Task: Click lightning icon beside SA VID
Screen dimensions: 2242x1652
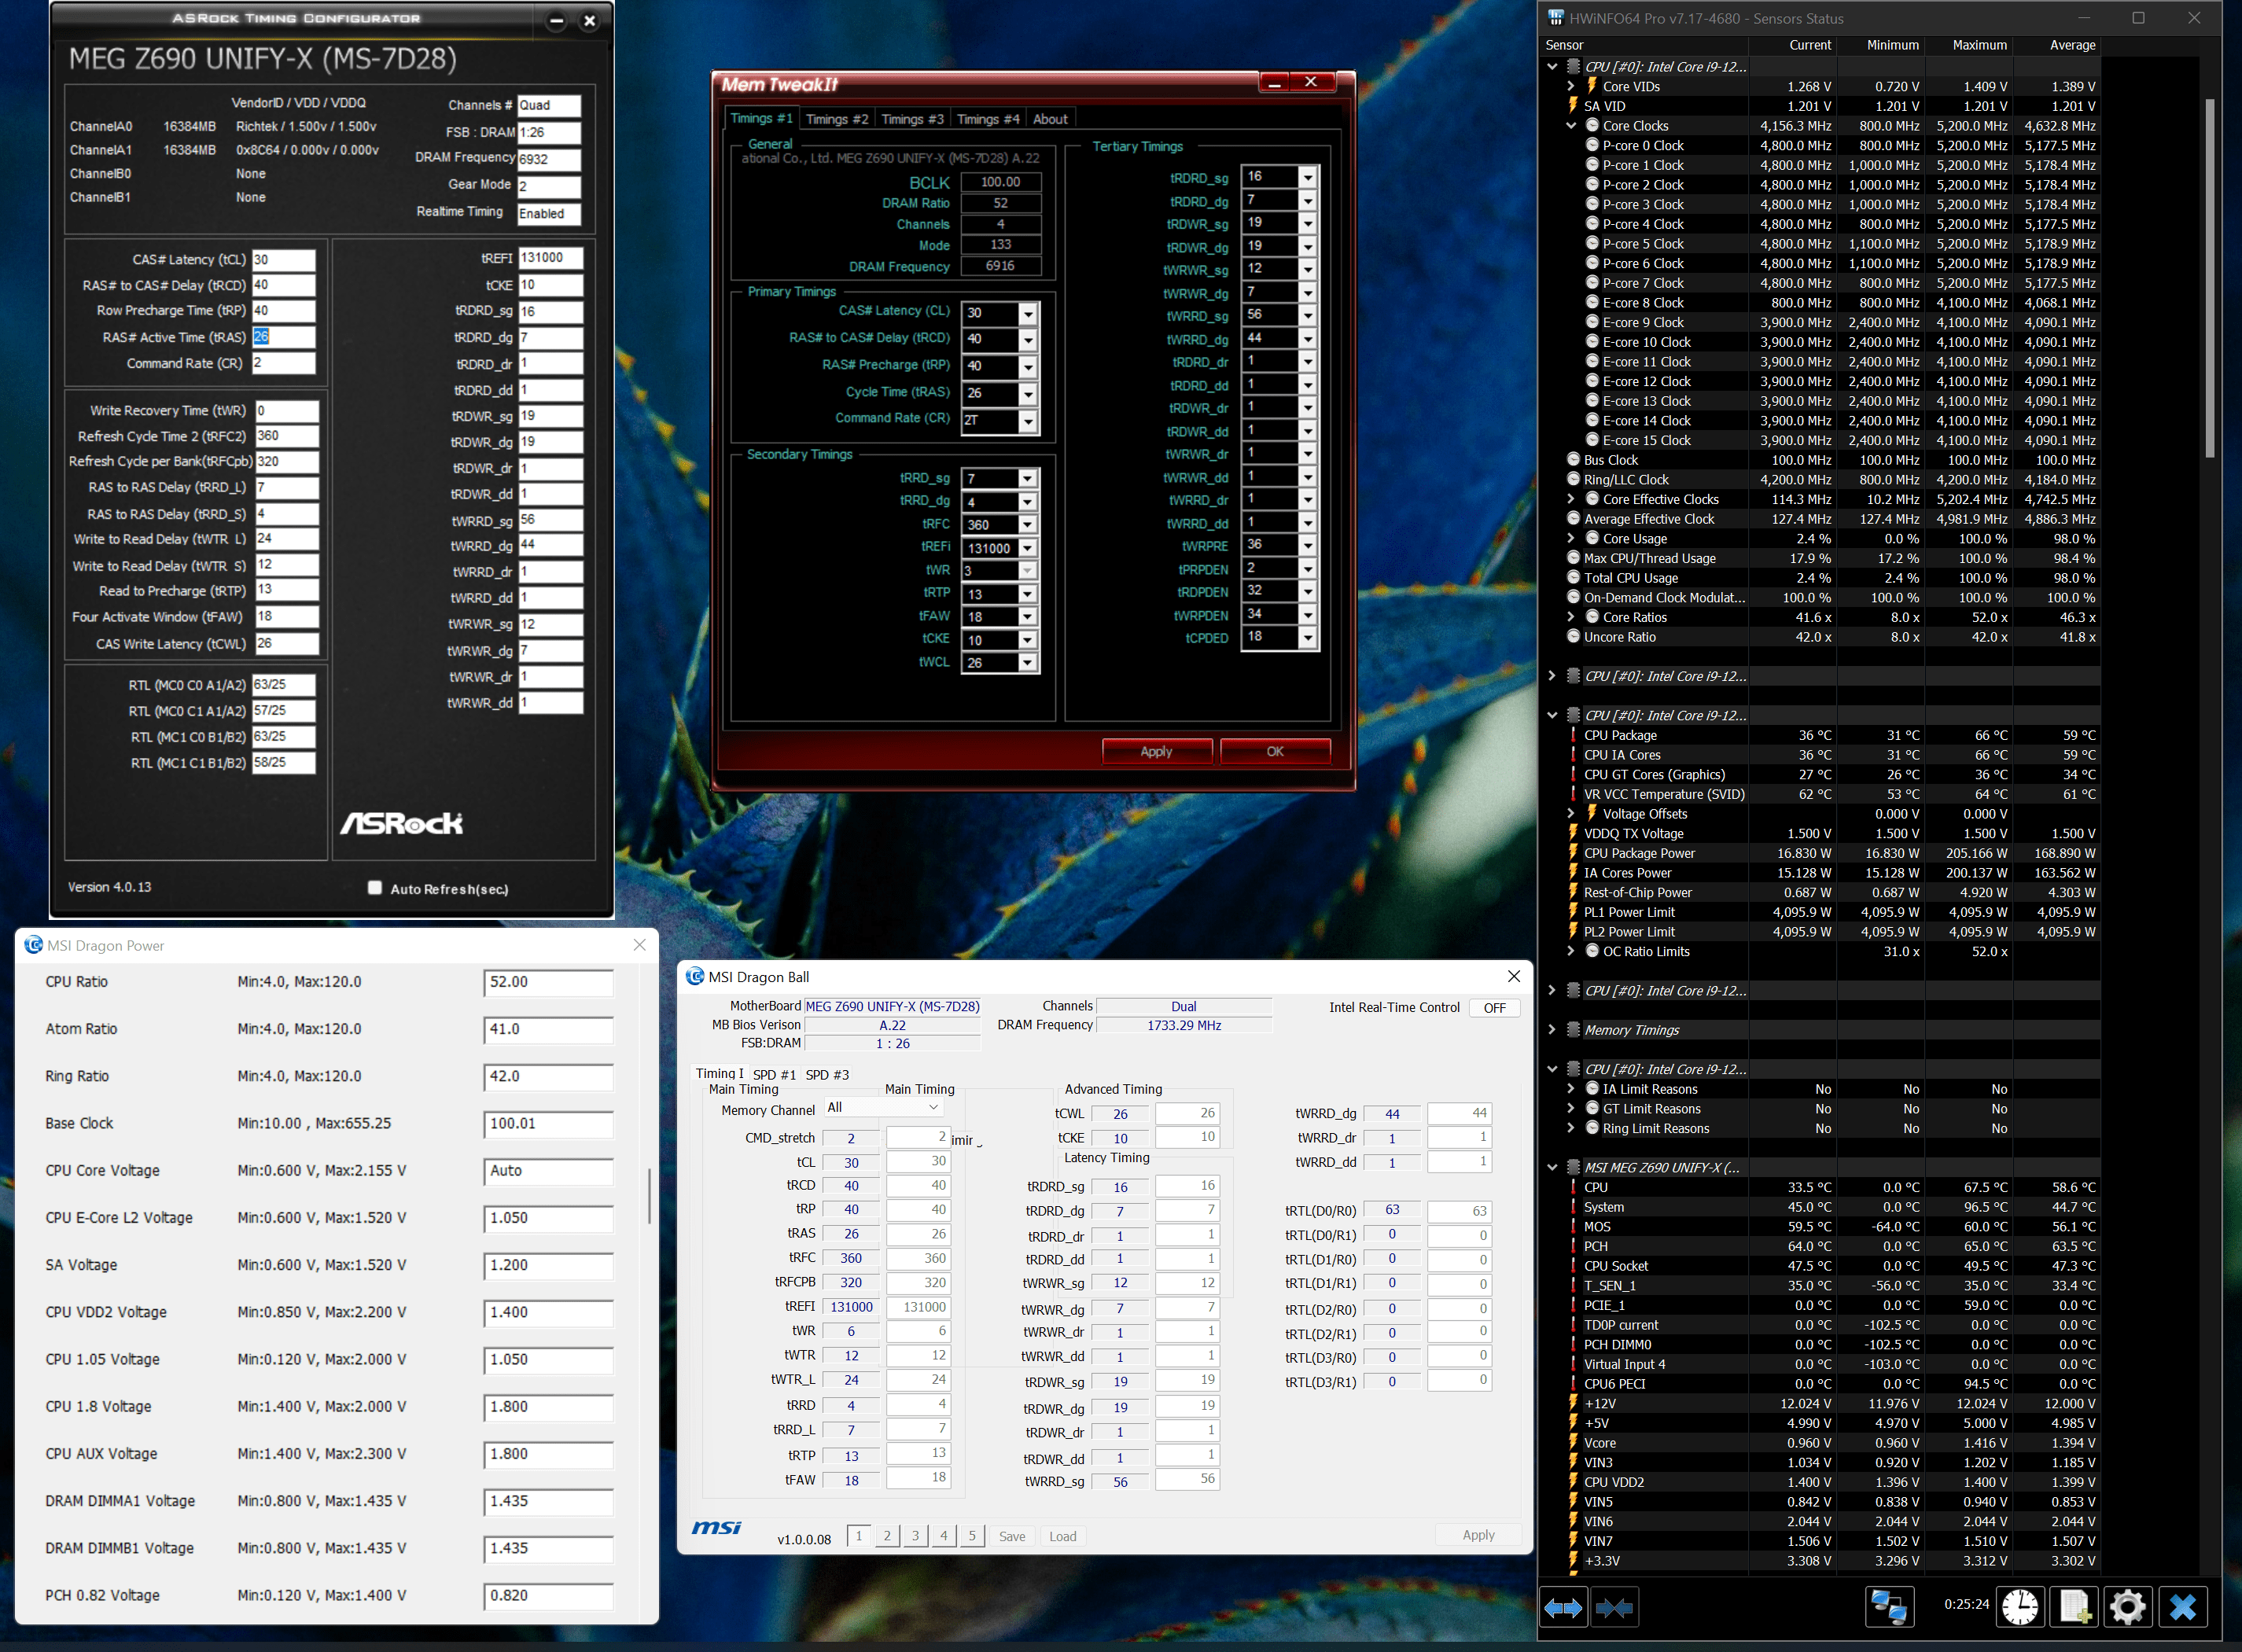Action: (1573, 105)
